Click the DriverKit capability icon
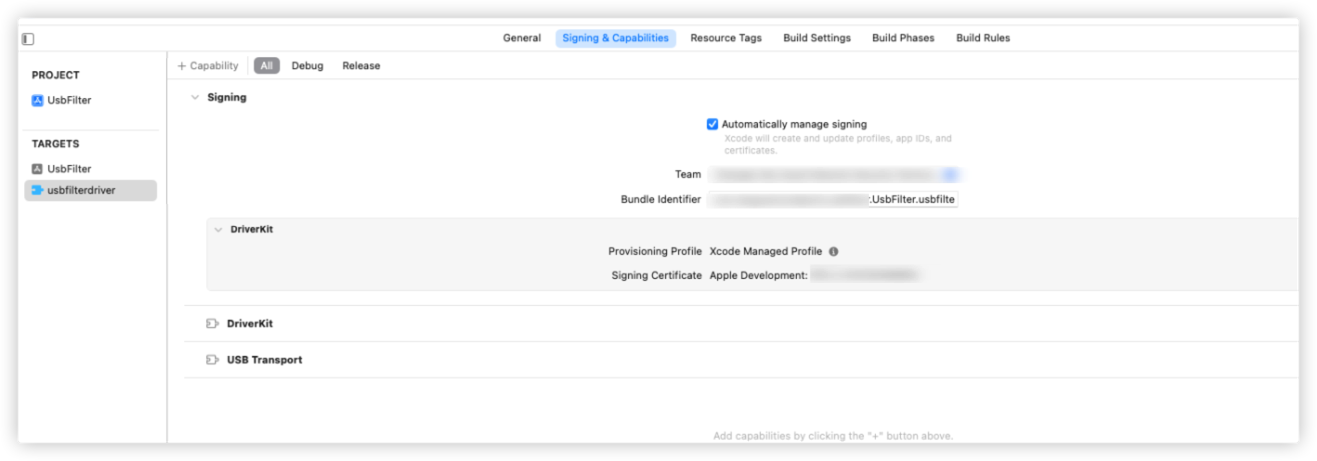 tap(212, 324)
